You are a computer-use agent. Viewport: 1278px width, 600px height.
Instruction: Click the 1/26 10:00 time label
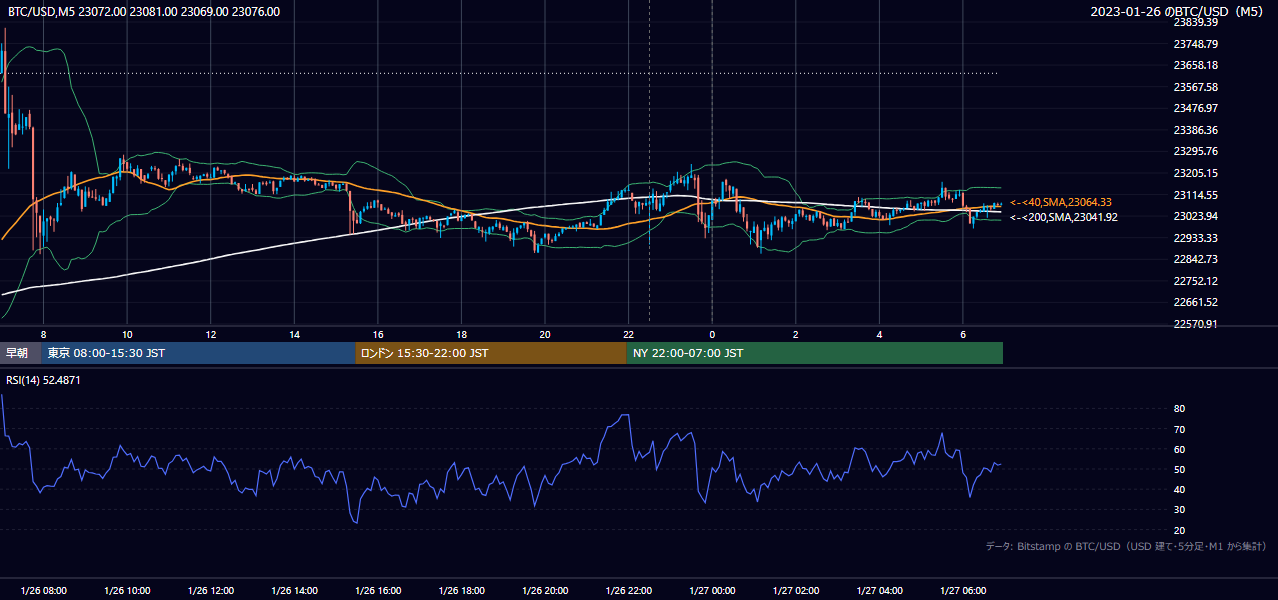tap(127, 591)
